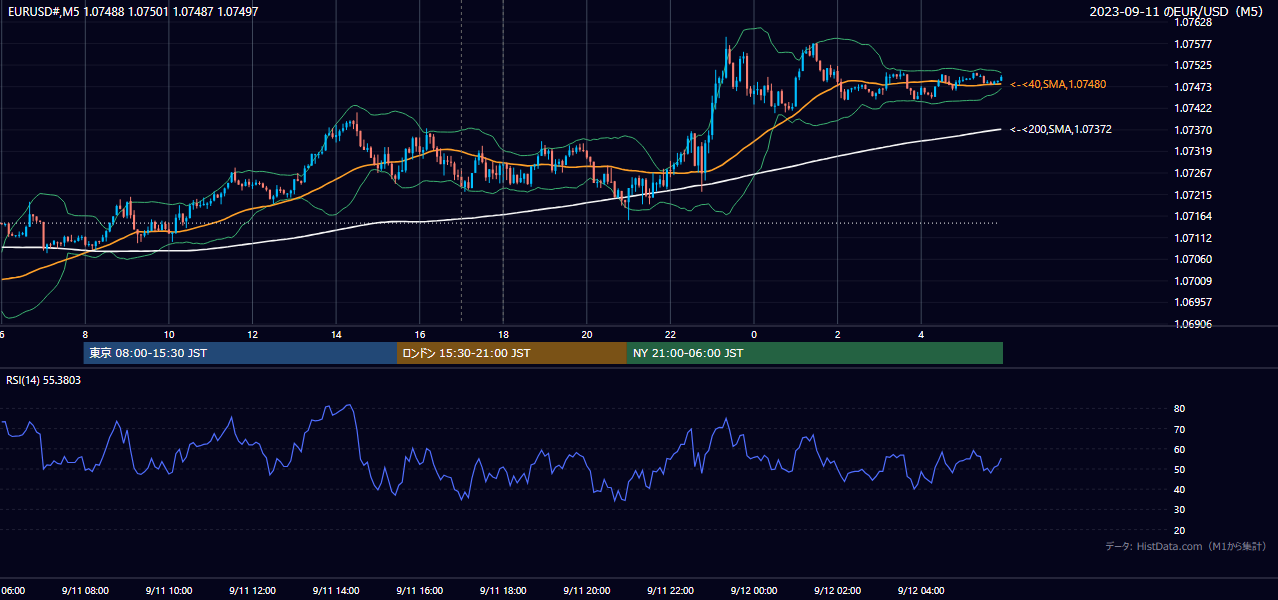Viewport: 1278px width, 600px height.
Task: Click hour label 14 under price chart
Action: coord(336,335)
